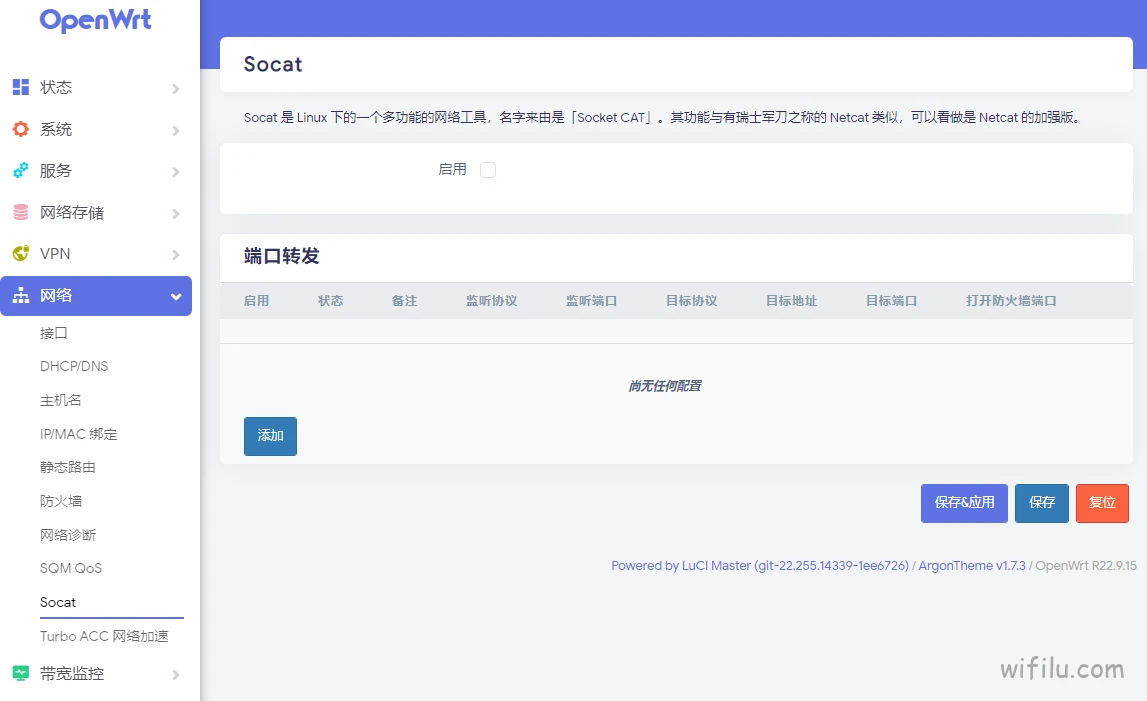Screen dimensions: 1147x701
Task: Open the 防火墙 submenu item
Action: 61,501
